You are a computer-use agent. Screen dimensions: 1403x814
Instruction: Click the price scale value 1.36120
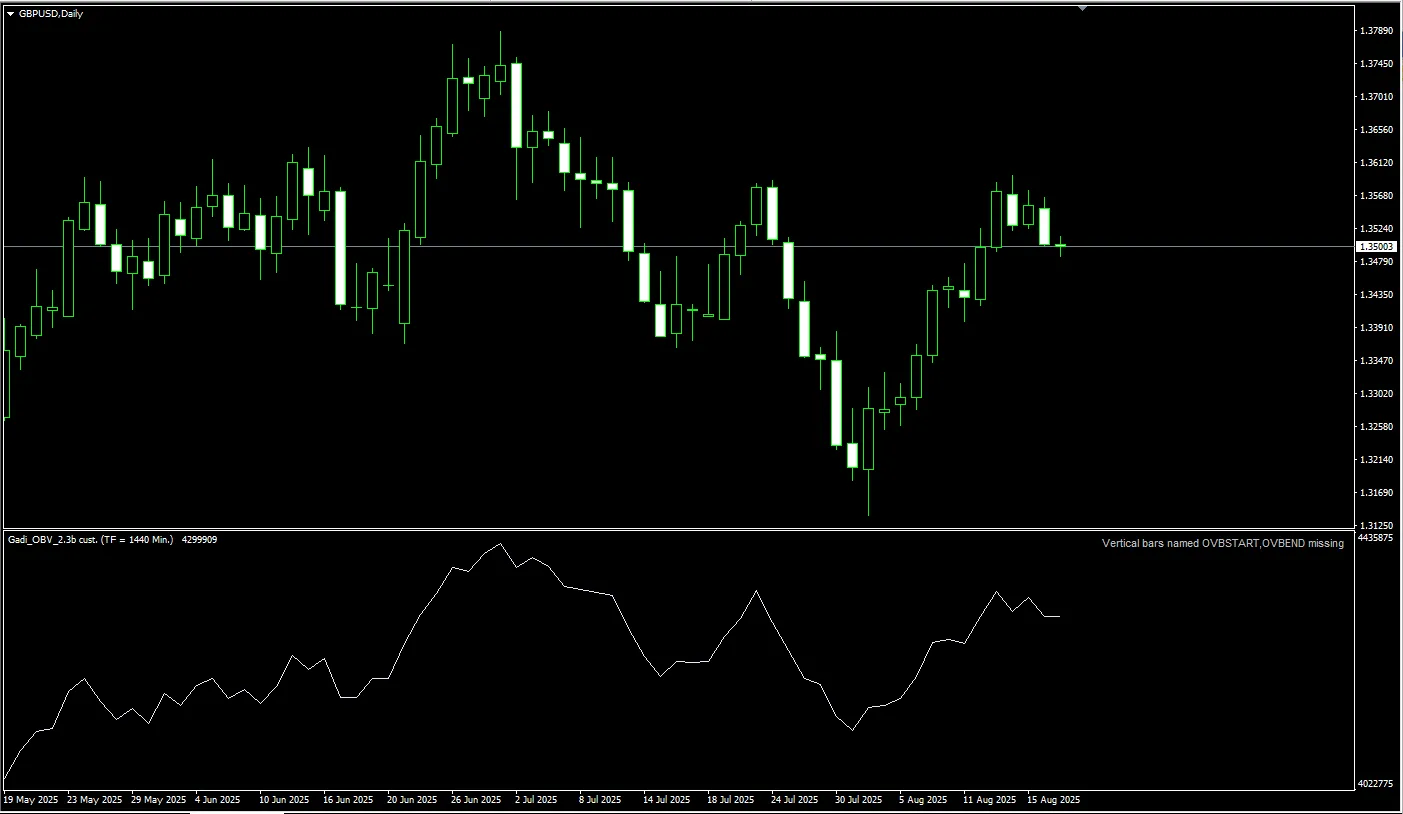pos(1378,163)
